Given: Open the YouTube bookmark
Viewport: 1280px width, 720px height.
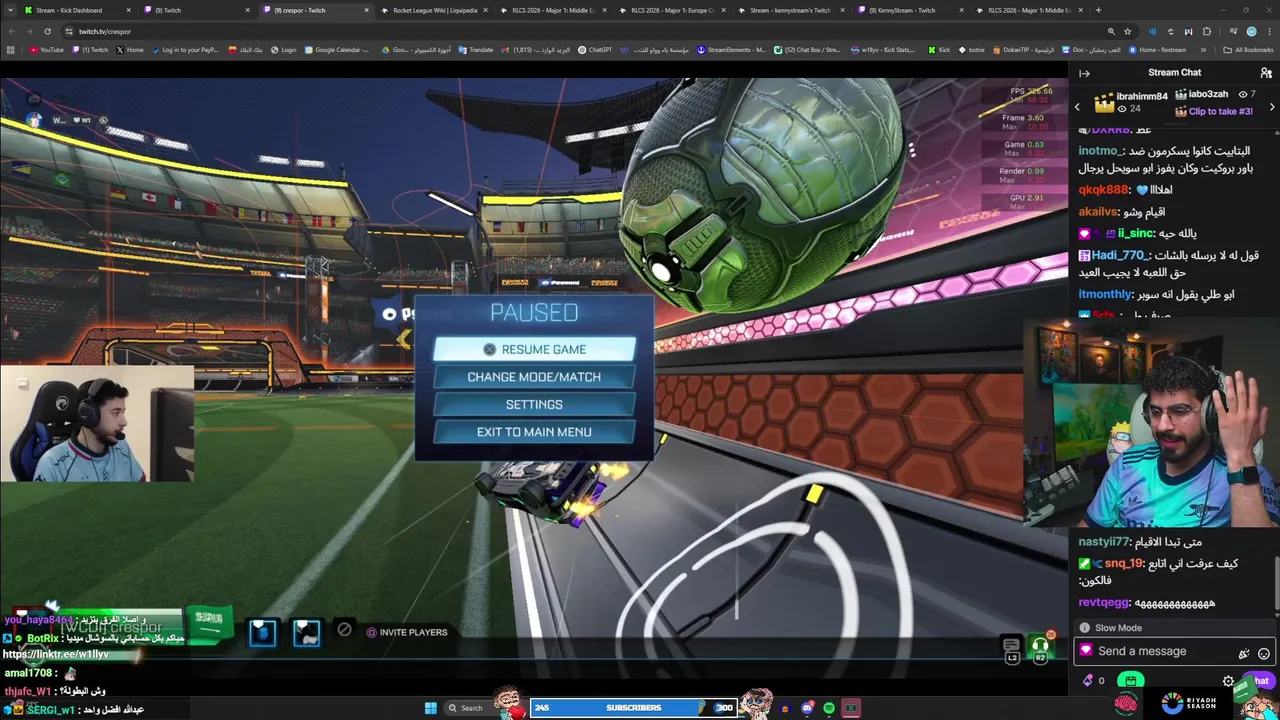Looking at the screenshot, I should click(x=46, y=49).
